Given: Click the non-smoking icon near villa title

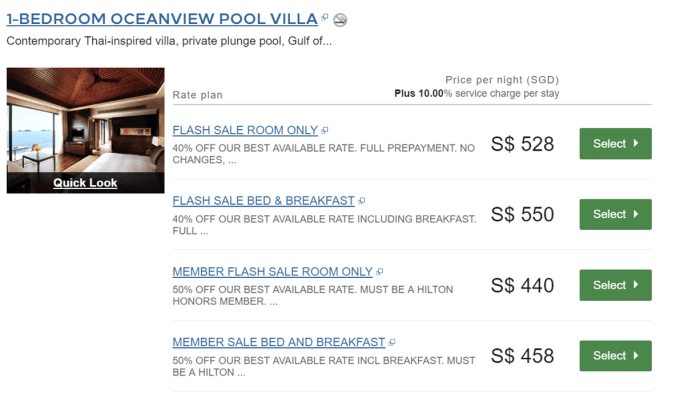Looking at the screenshot, I should tap(340, 20).
